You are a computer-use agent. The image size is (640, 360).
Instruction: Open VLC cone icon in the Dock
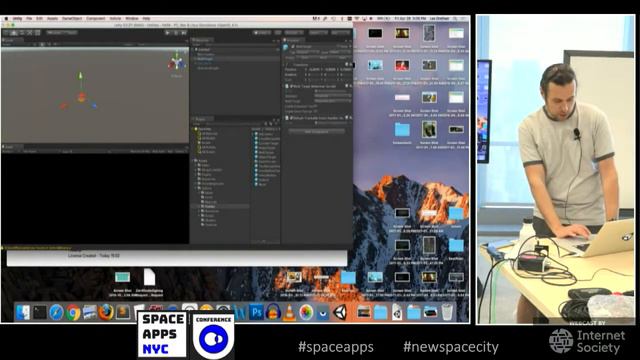[289, 313]
